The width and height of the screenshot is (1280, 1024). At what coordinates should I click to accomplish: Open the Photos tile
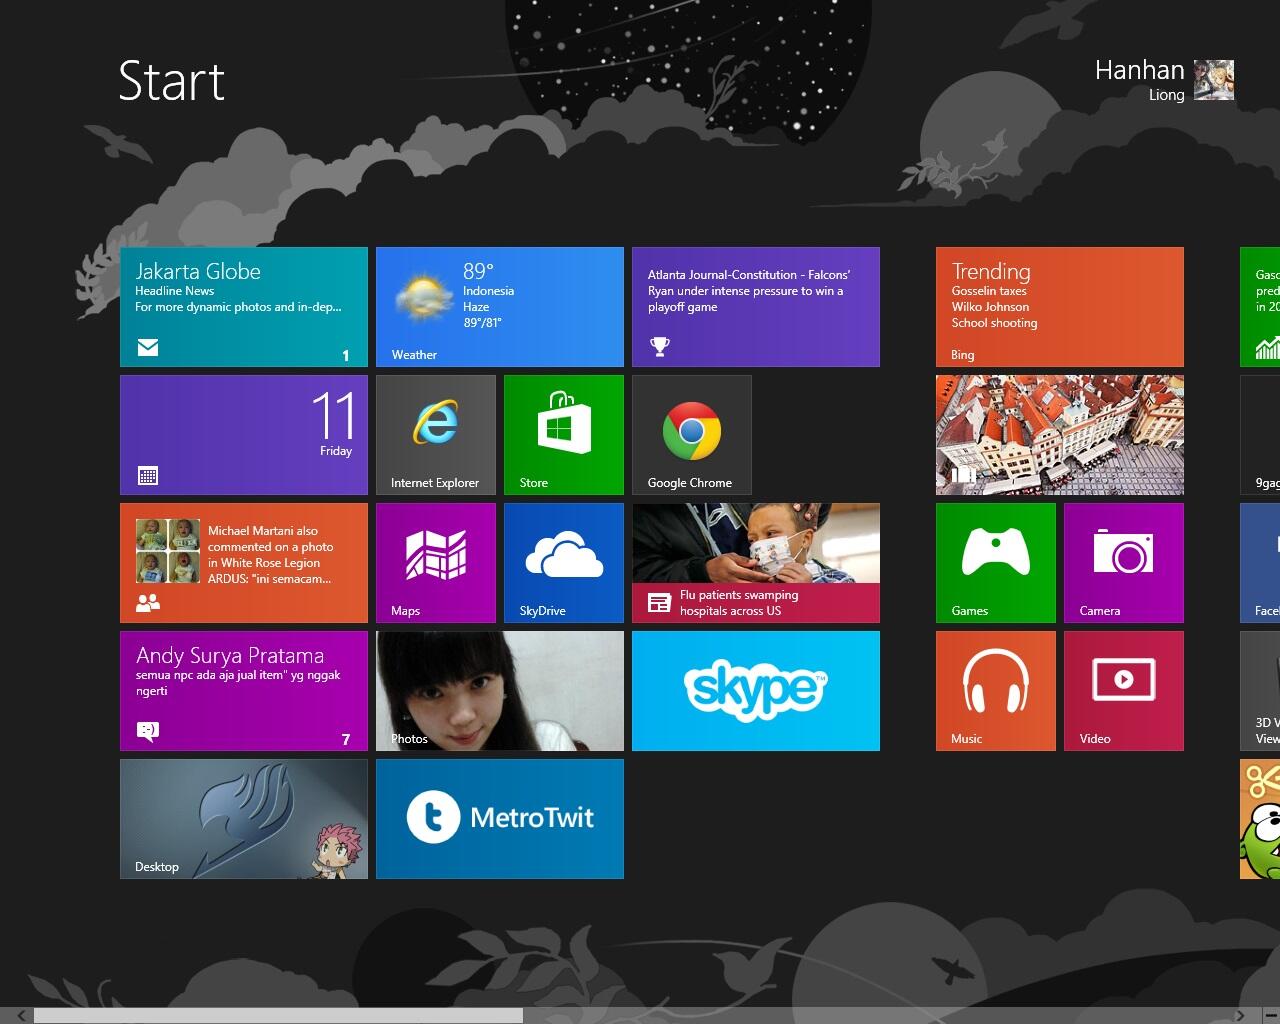tap(500, 691)
